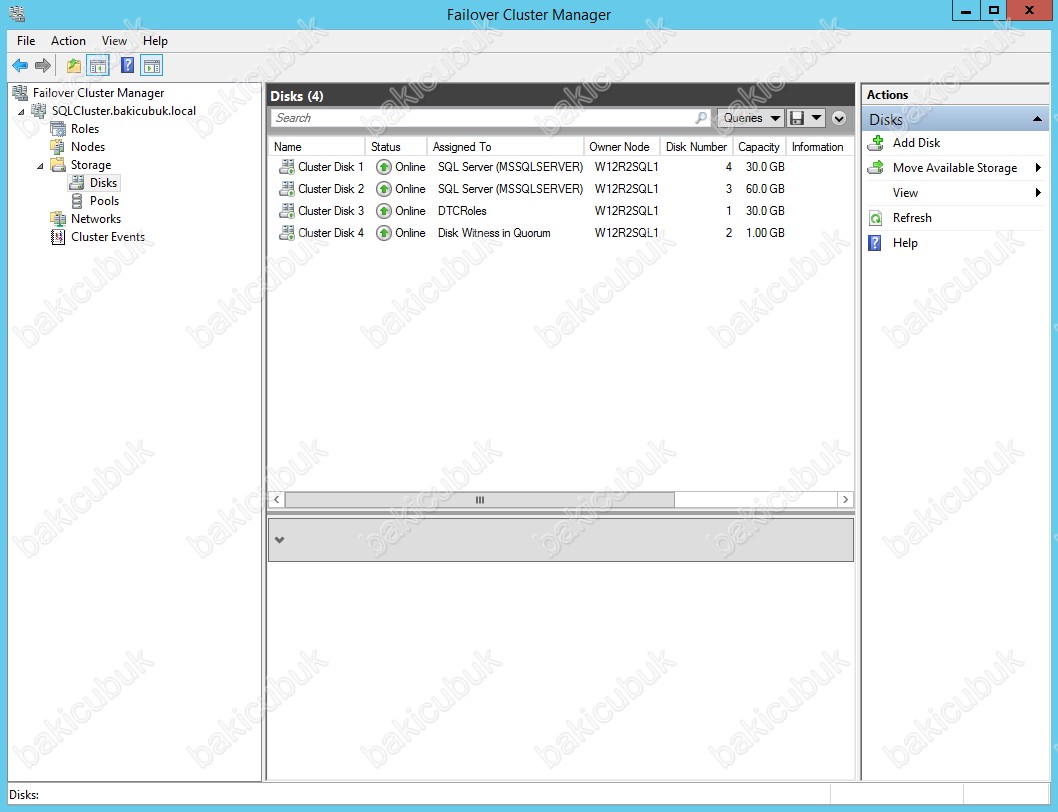Screen dimensions: 1058x812
Task: Click the Refresh icon in Actions pane
Action: pos(876,218)
